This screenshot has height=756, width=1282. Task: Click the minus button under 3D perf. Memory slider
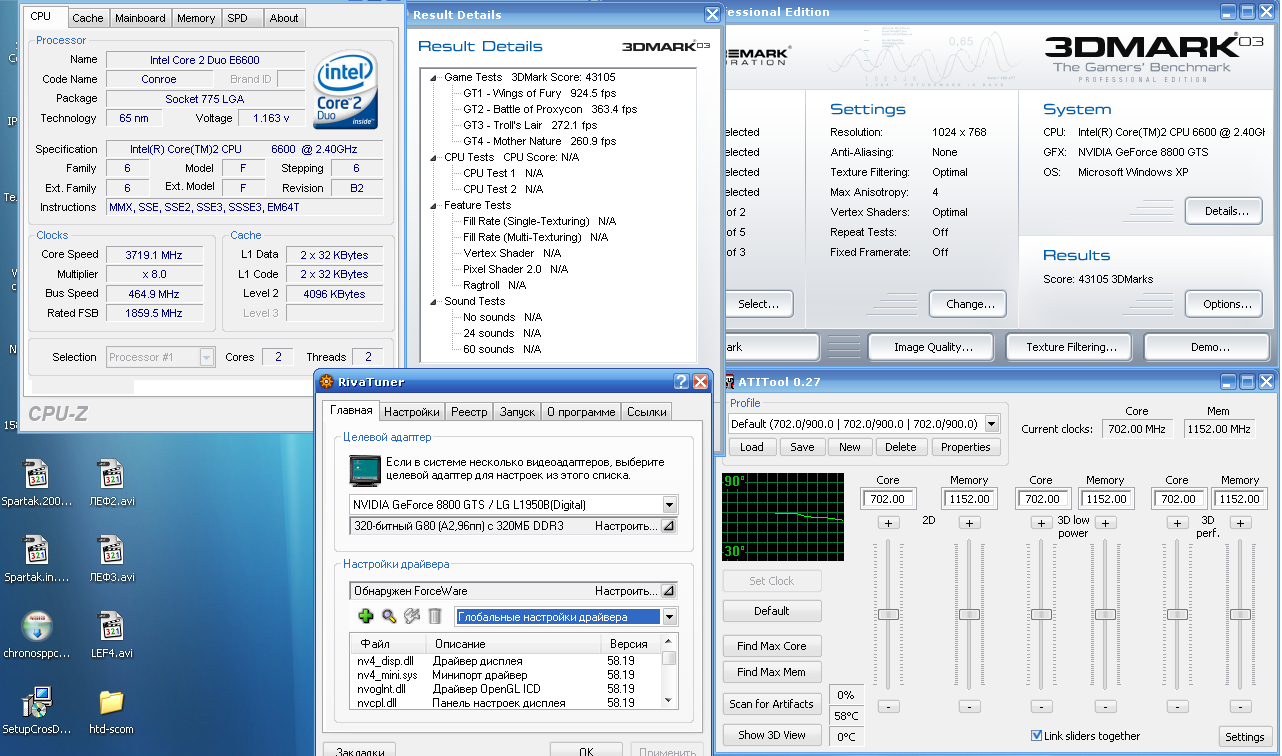click(1240, 706)
